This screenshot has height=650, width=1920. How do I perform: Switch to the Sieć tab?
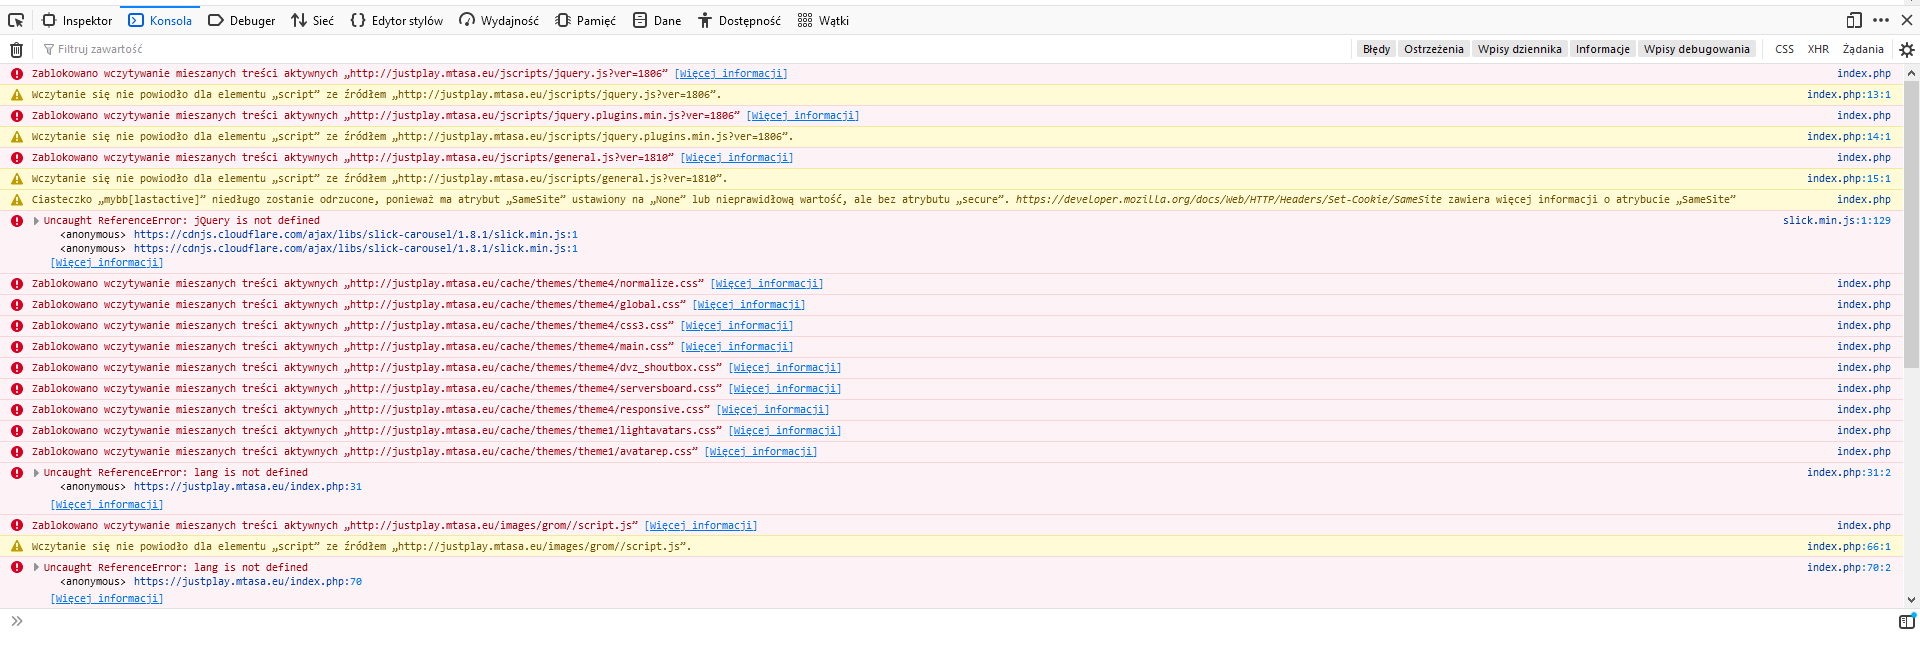(x=313, y=20)
